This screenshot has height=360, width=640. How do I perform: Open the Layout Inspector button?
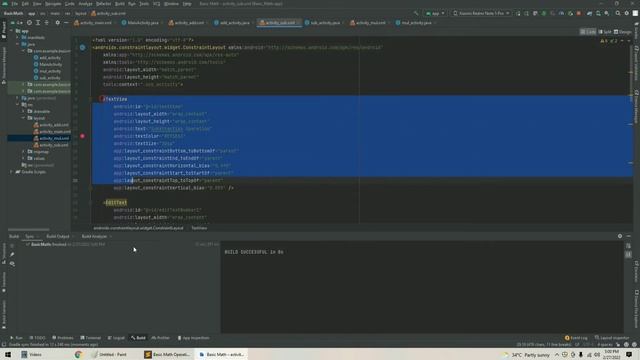pyautogui.click(x=612, y=338)
